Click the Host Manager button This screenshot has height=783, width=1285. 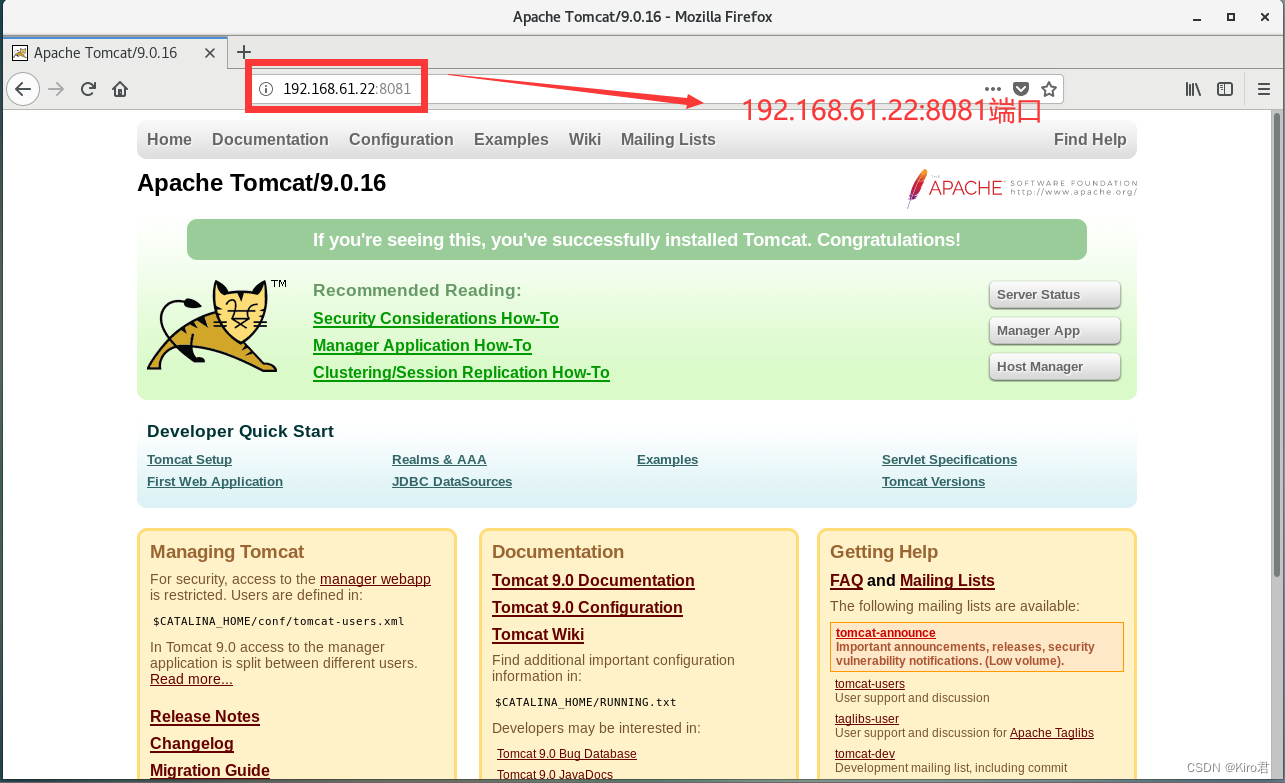point(1055,367)
